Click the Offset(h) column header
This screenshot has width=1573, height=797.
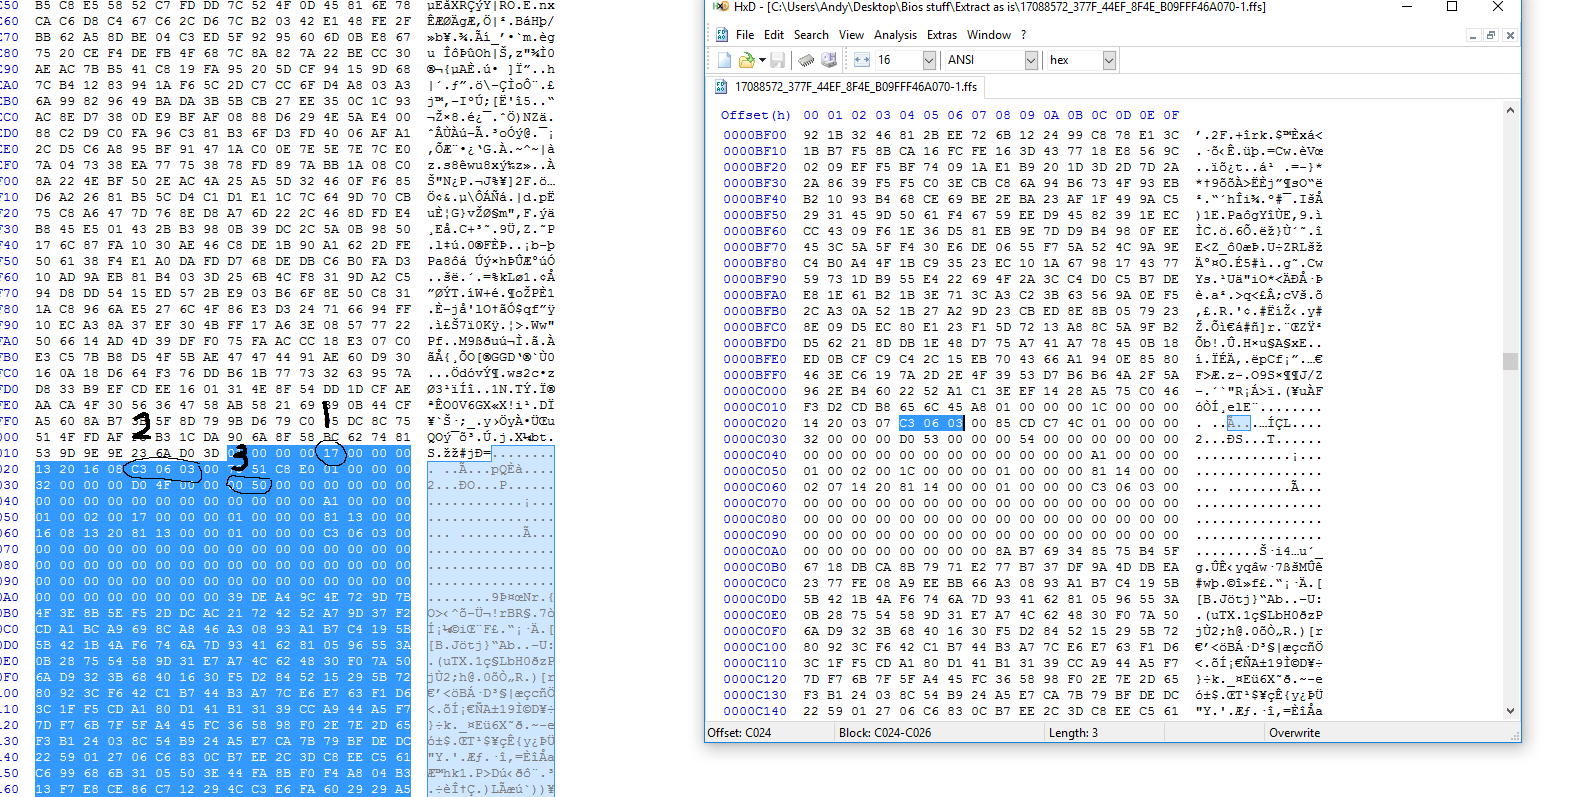pyautogui.click(x=755, y=115)
